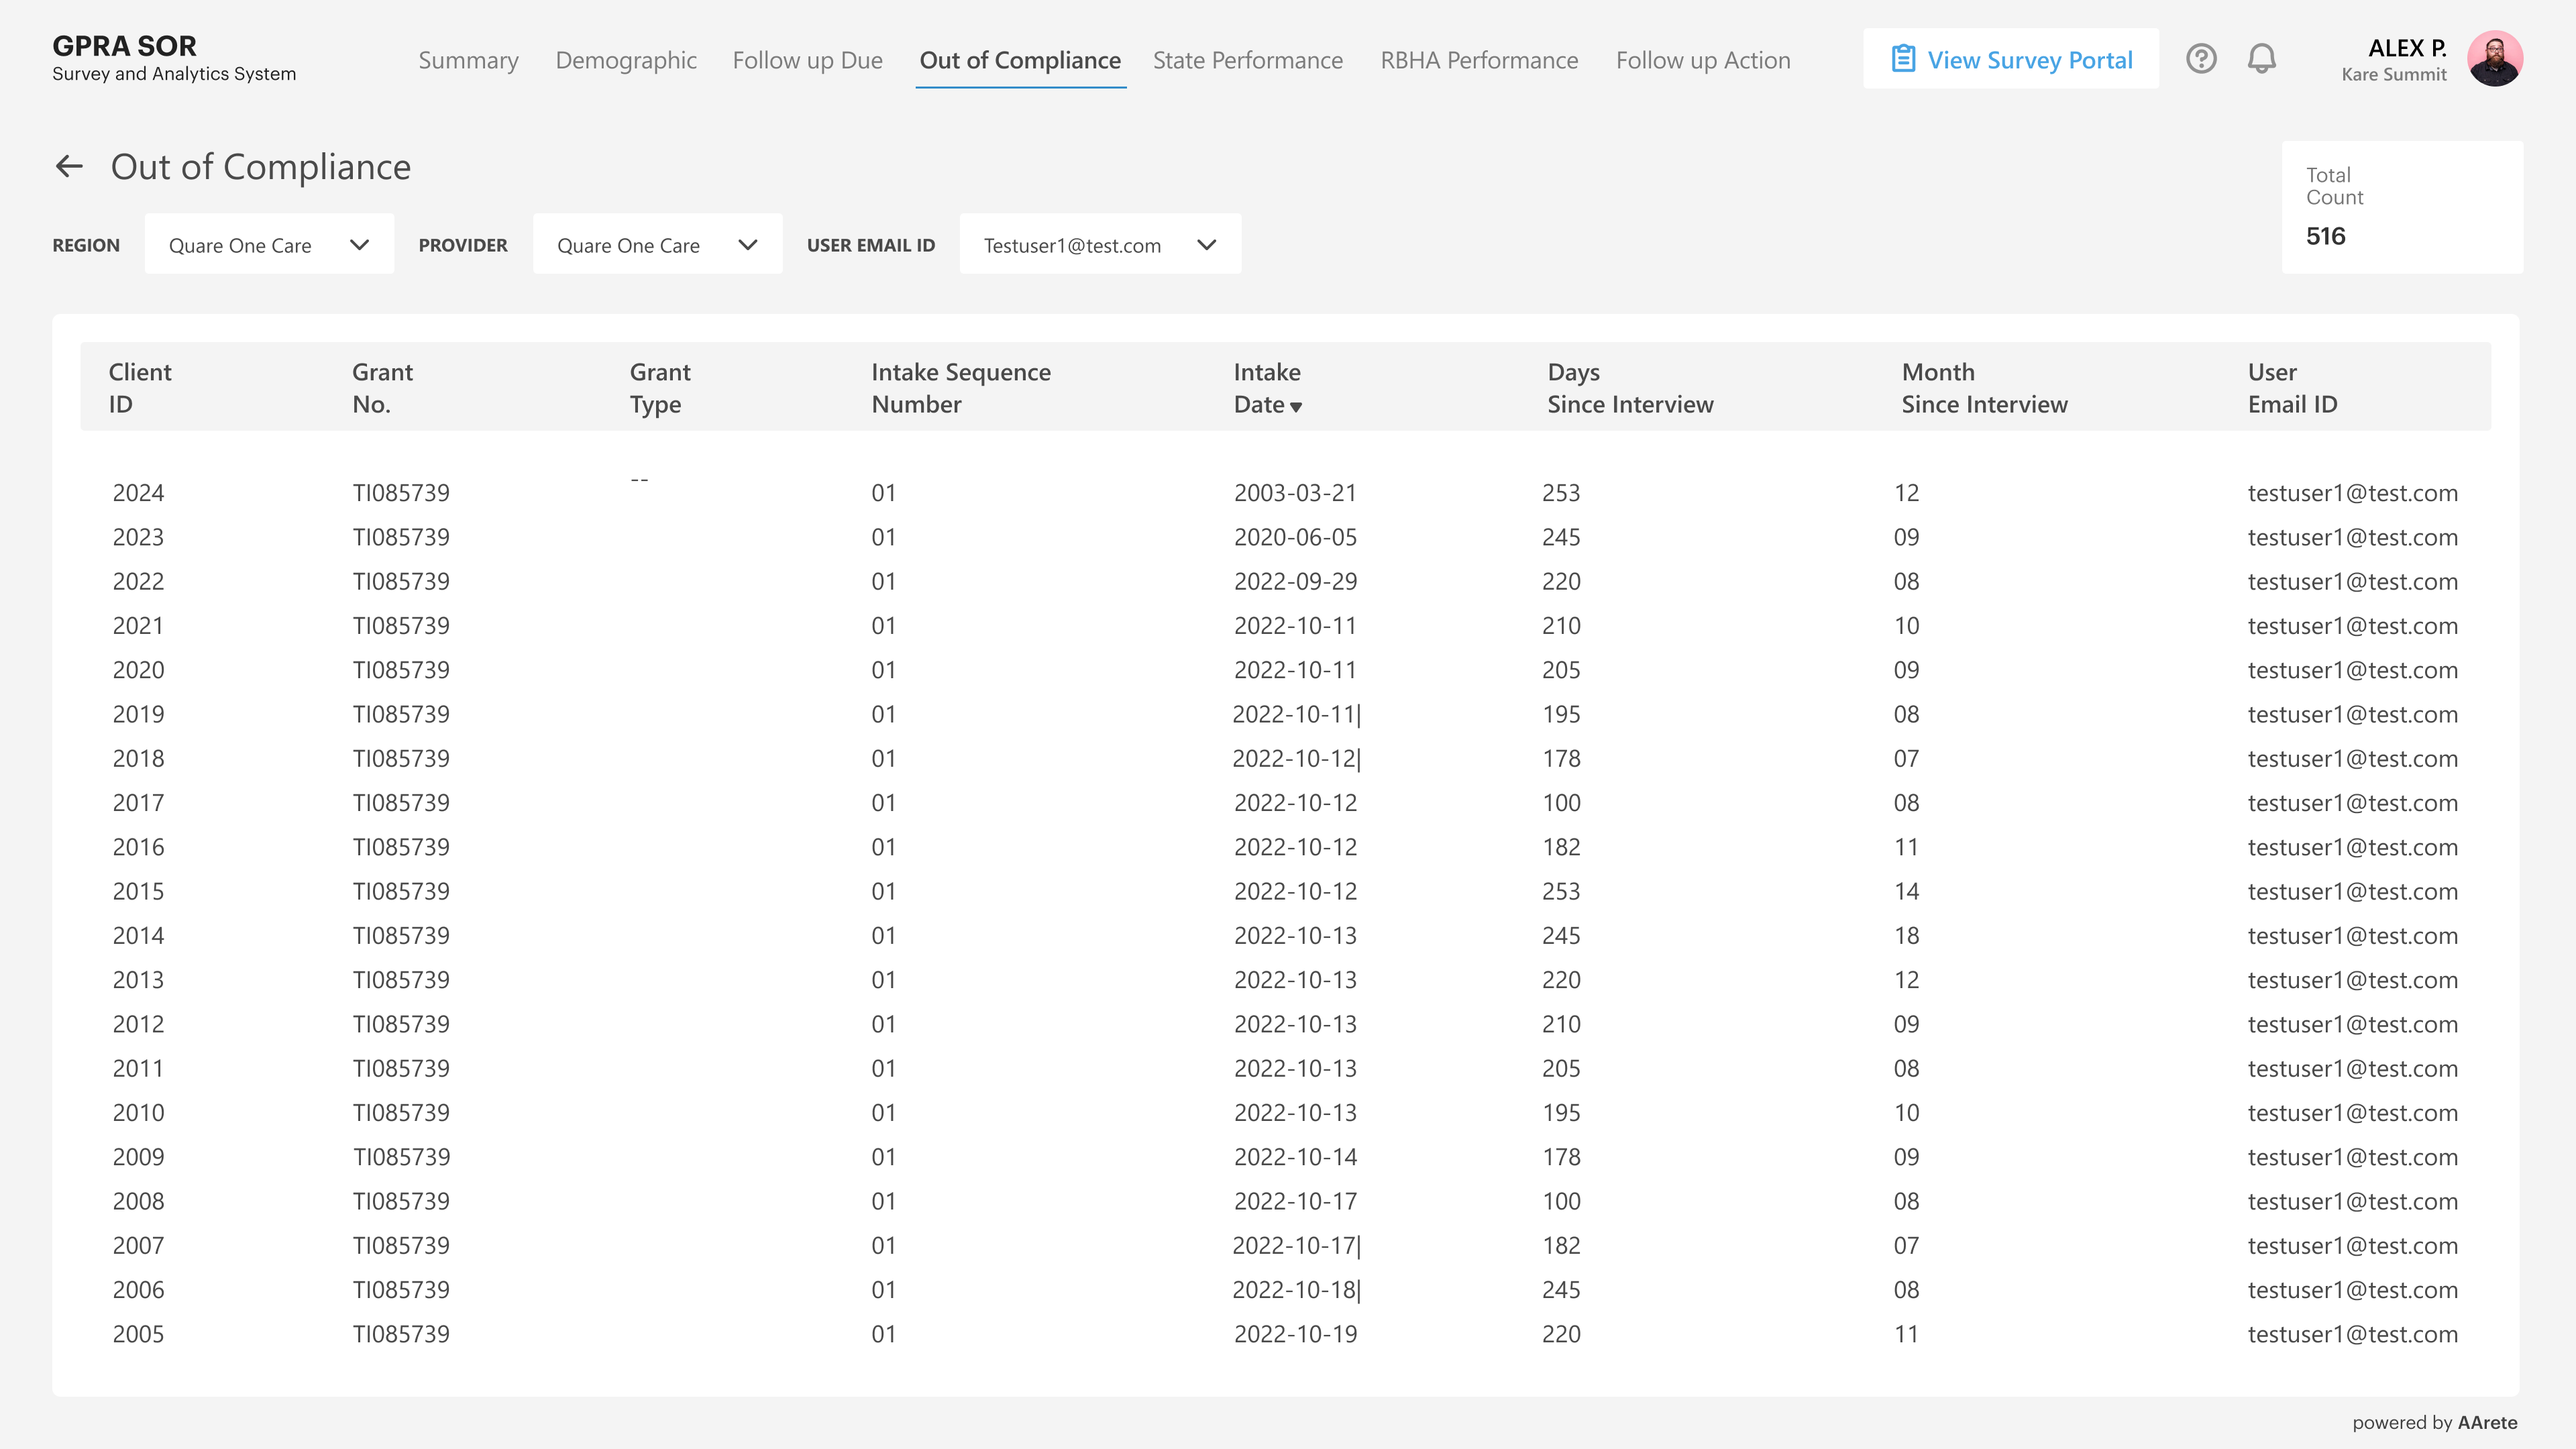The height and width of the screenshot is (1449, 2576).
Task: Select Client ID 2024 row entry
Action: coord(138,492)
